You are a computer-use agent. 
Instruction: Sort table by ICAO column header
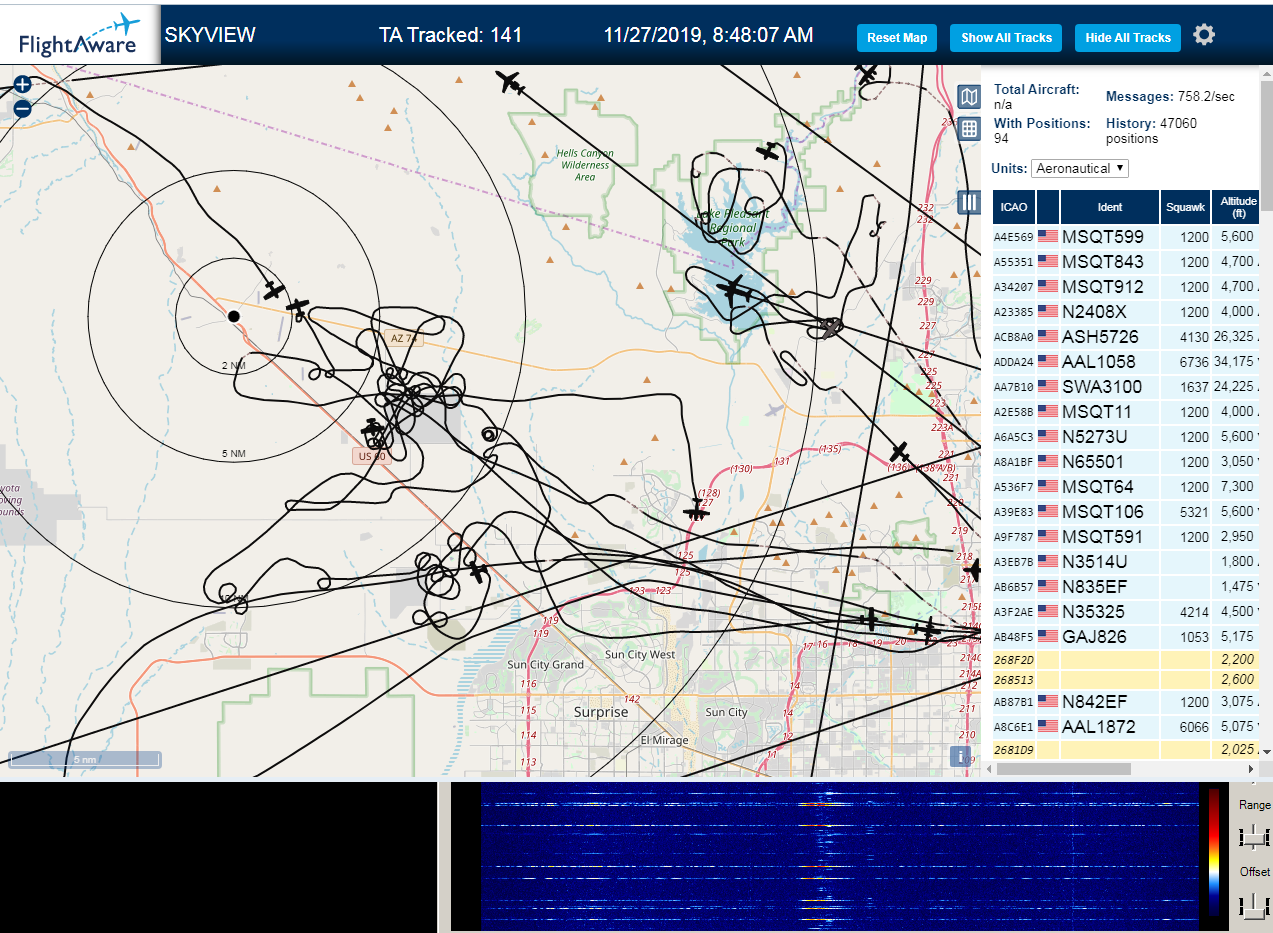(1013, 207)
